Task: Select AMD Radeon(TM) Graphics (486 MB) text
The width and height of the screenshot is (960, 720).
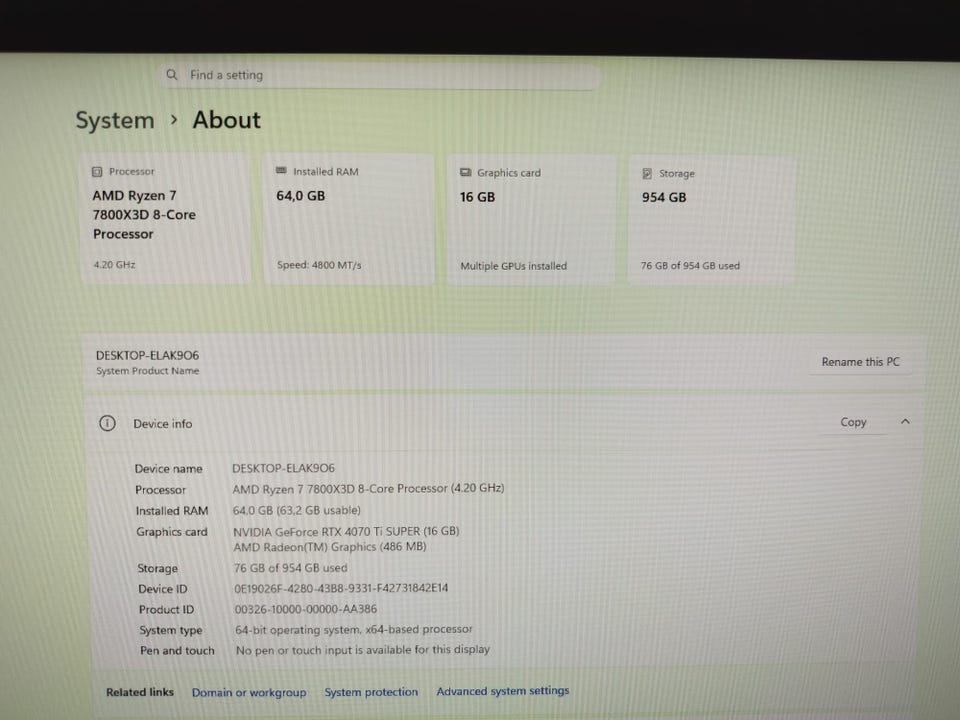Action: 329,547
